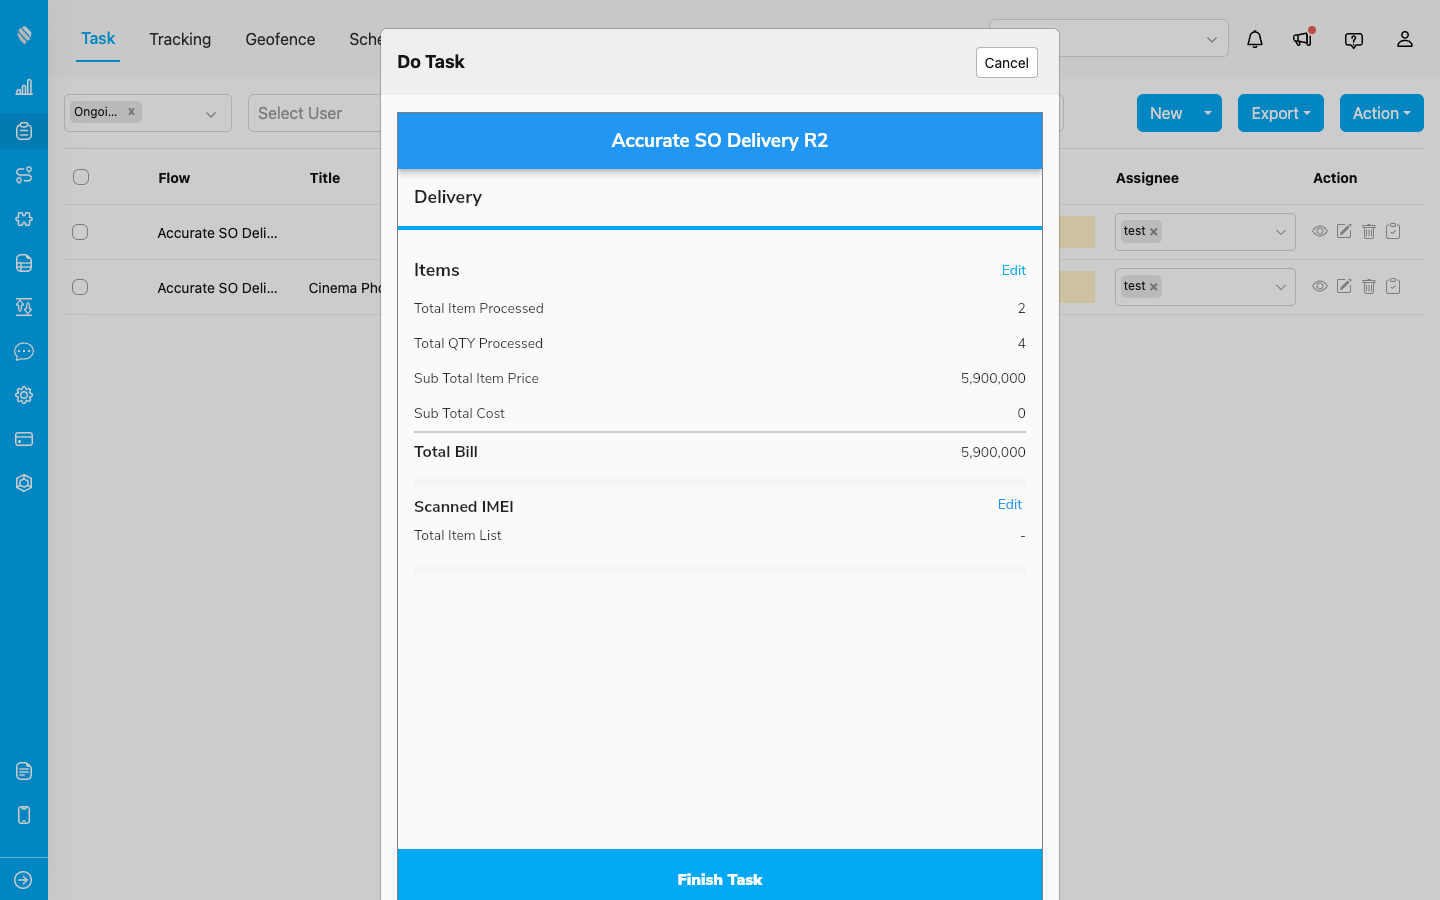Screen dimensions: 1440x900
Task: Open the notifications bell
Action: tap(1255, 39)
